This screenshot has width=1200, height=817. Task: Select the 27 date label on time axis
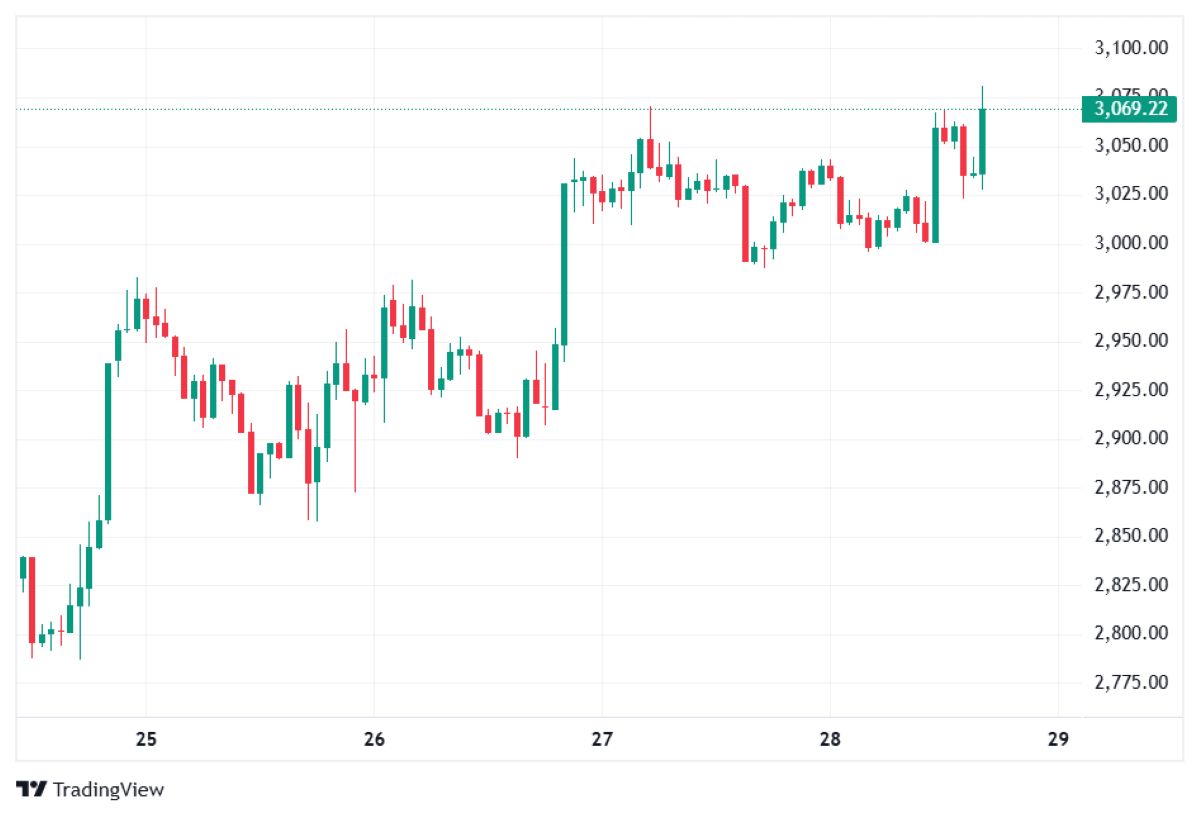[x=602, y=740]
